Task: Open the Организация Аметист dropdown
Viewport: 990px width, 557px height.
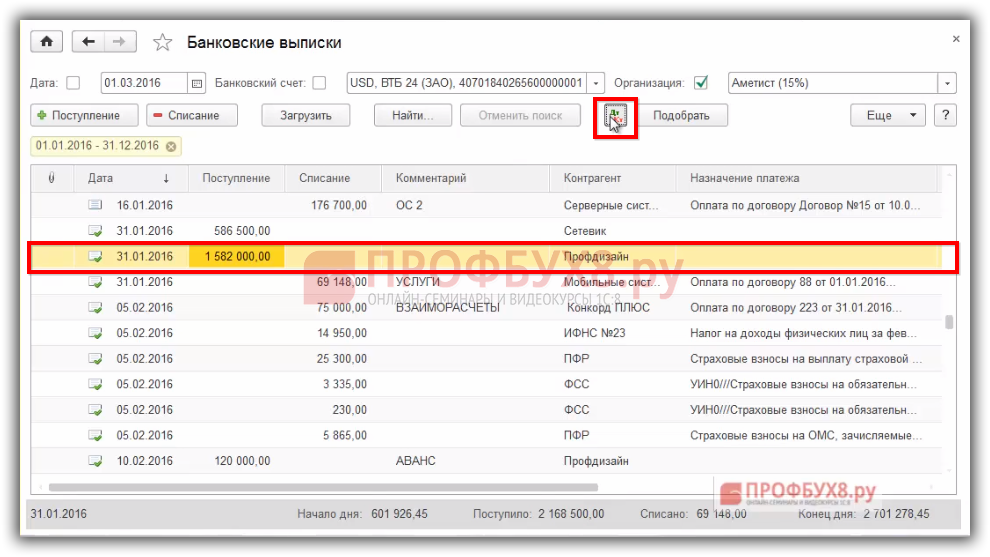Action: [946, 83]
